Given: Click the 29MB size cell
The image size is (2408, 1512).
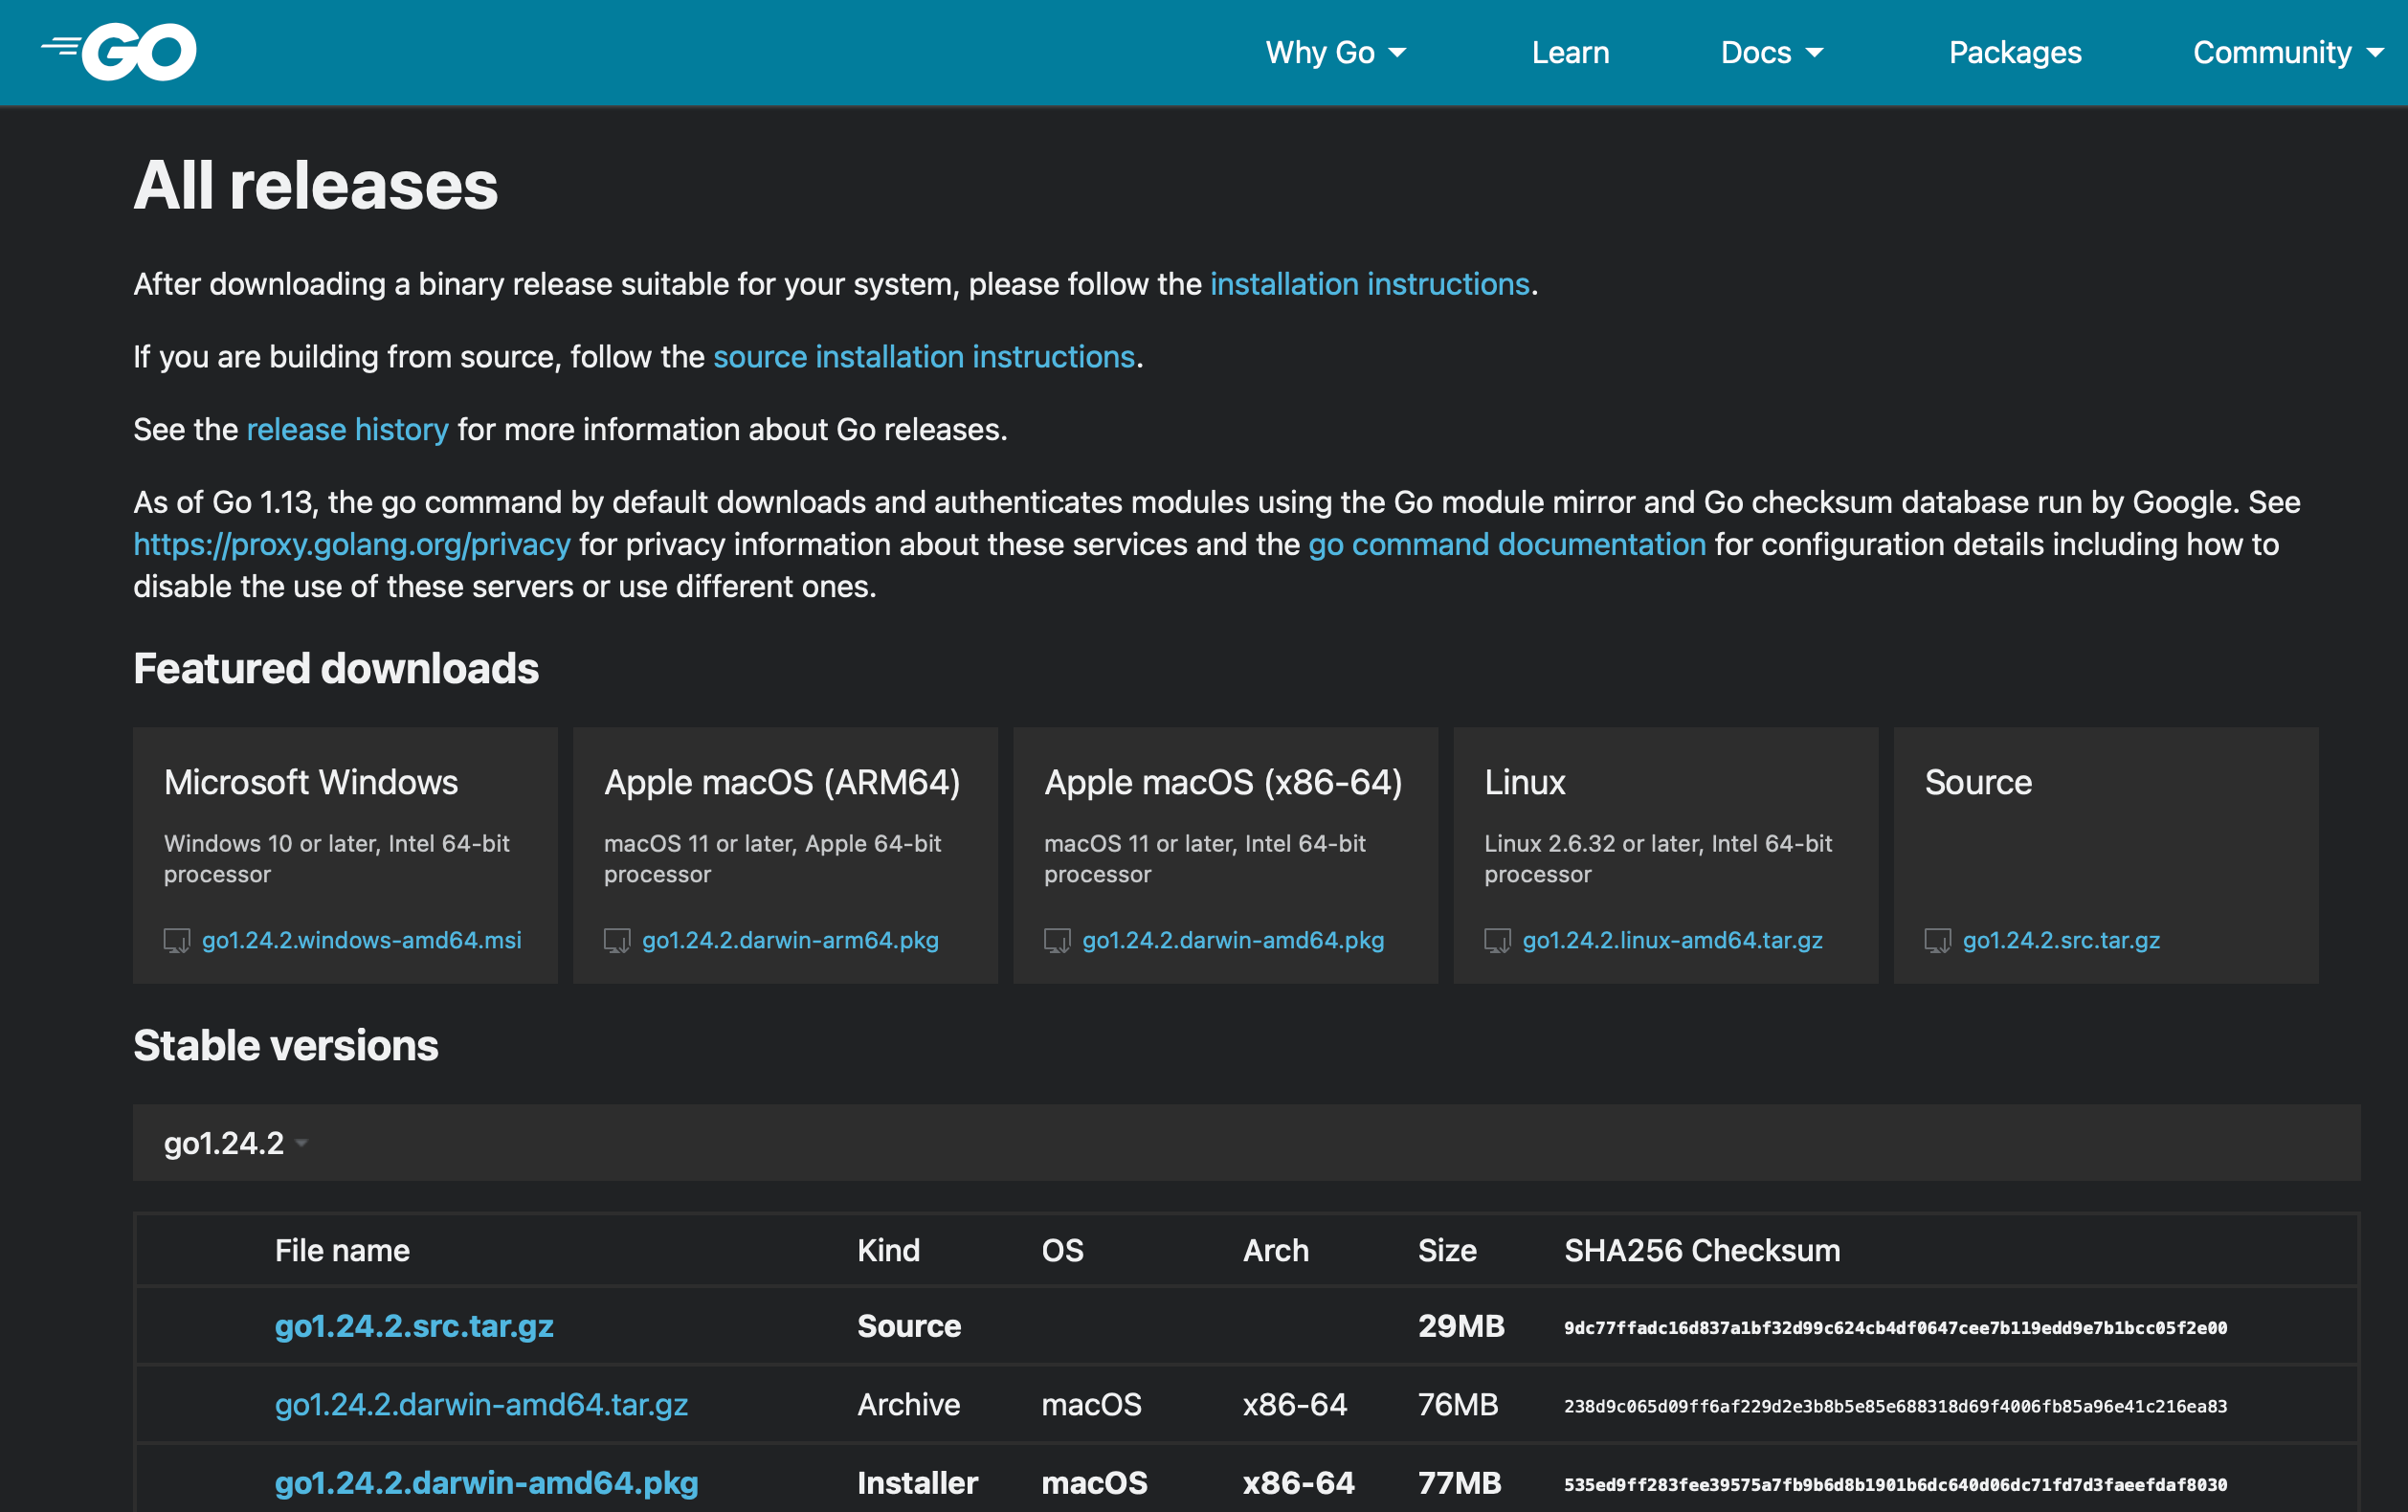Looking at the screenshot, I should point(1461,1326).
